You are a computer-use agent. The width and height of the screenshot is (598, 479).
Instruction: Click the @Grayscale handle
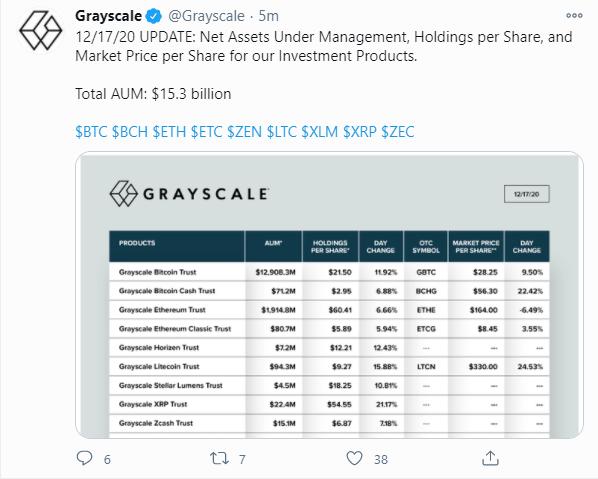[x=206, y=16]
